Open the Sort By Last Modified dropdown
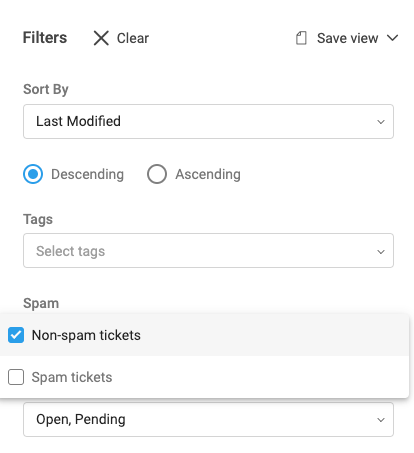 (x=208, y=121)
